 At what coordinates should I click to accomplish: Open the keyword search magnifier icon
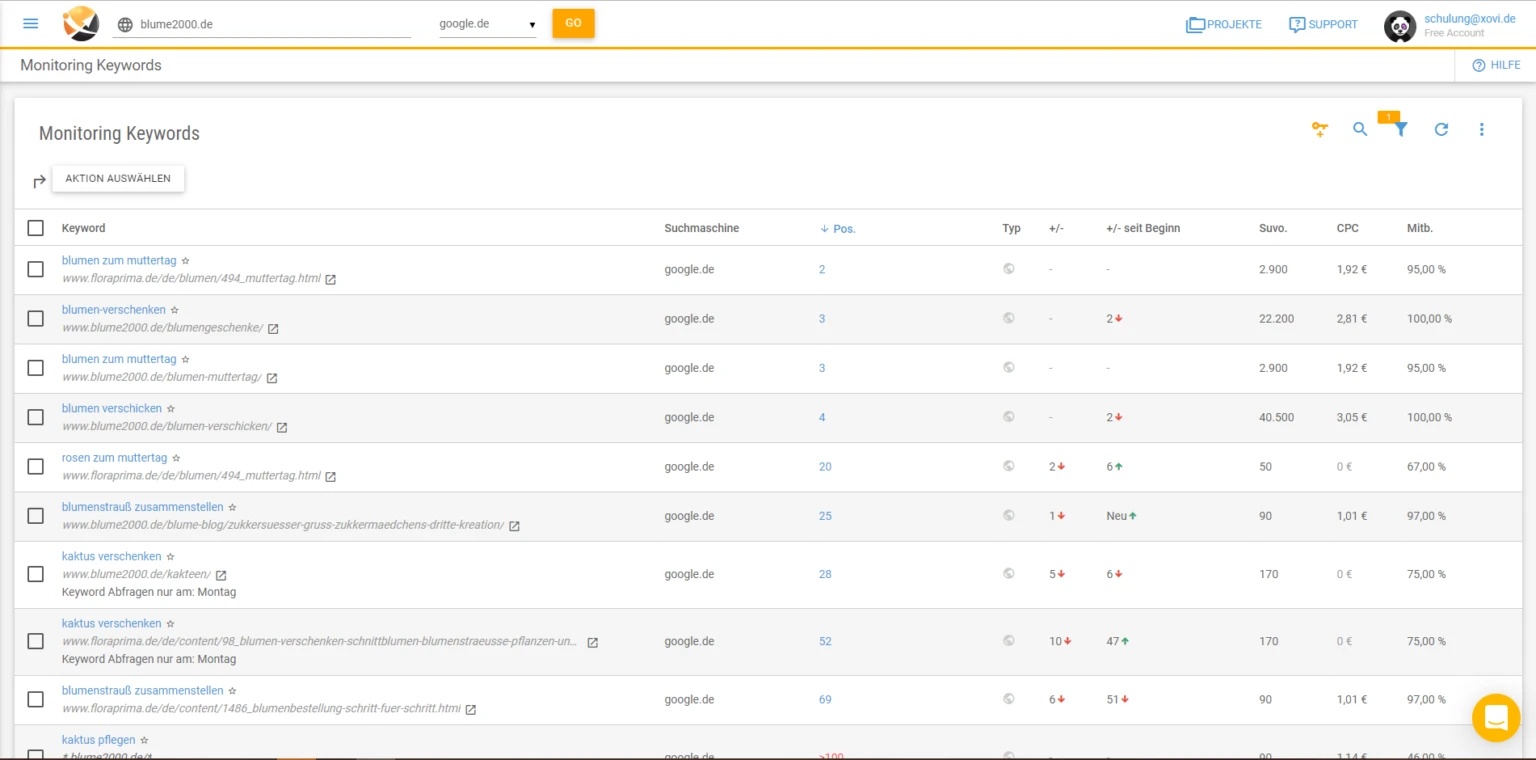click(x=1360, y=129)
